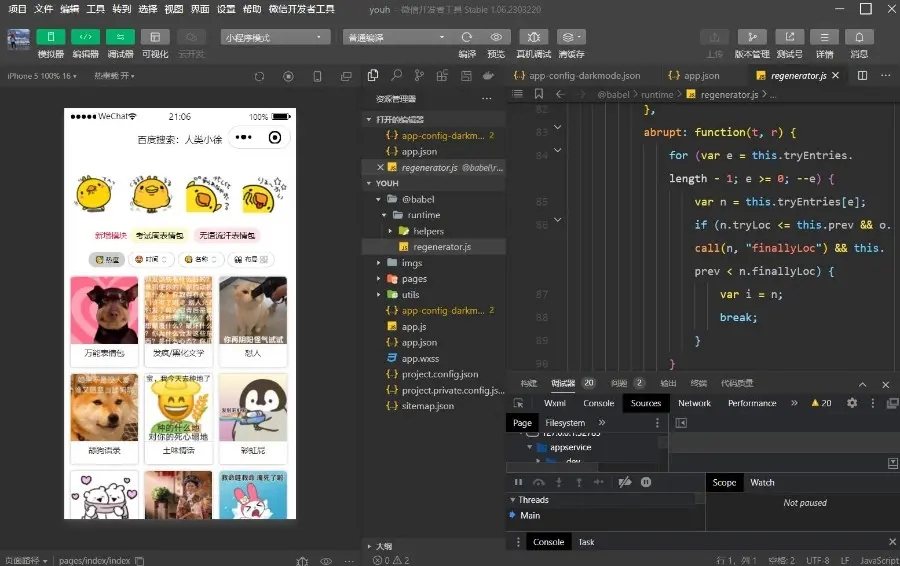Open the extensions blocks icon
The height and width of the screenshot is (566, 900).
(442, 75)
